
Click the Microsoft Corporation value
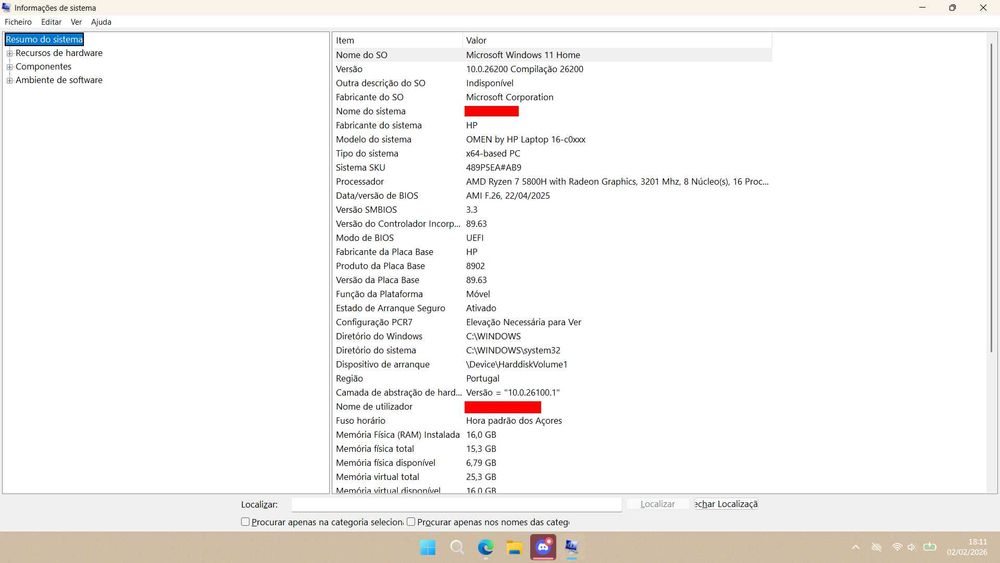(x=510, y=97)
